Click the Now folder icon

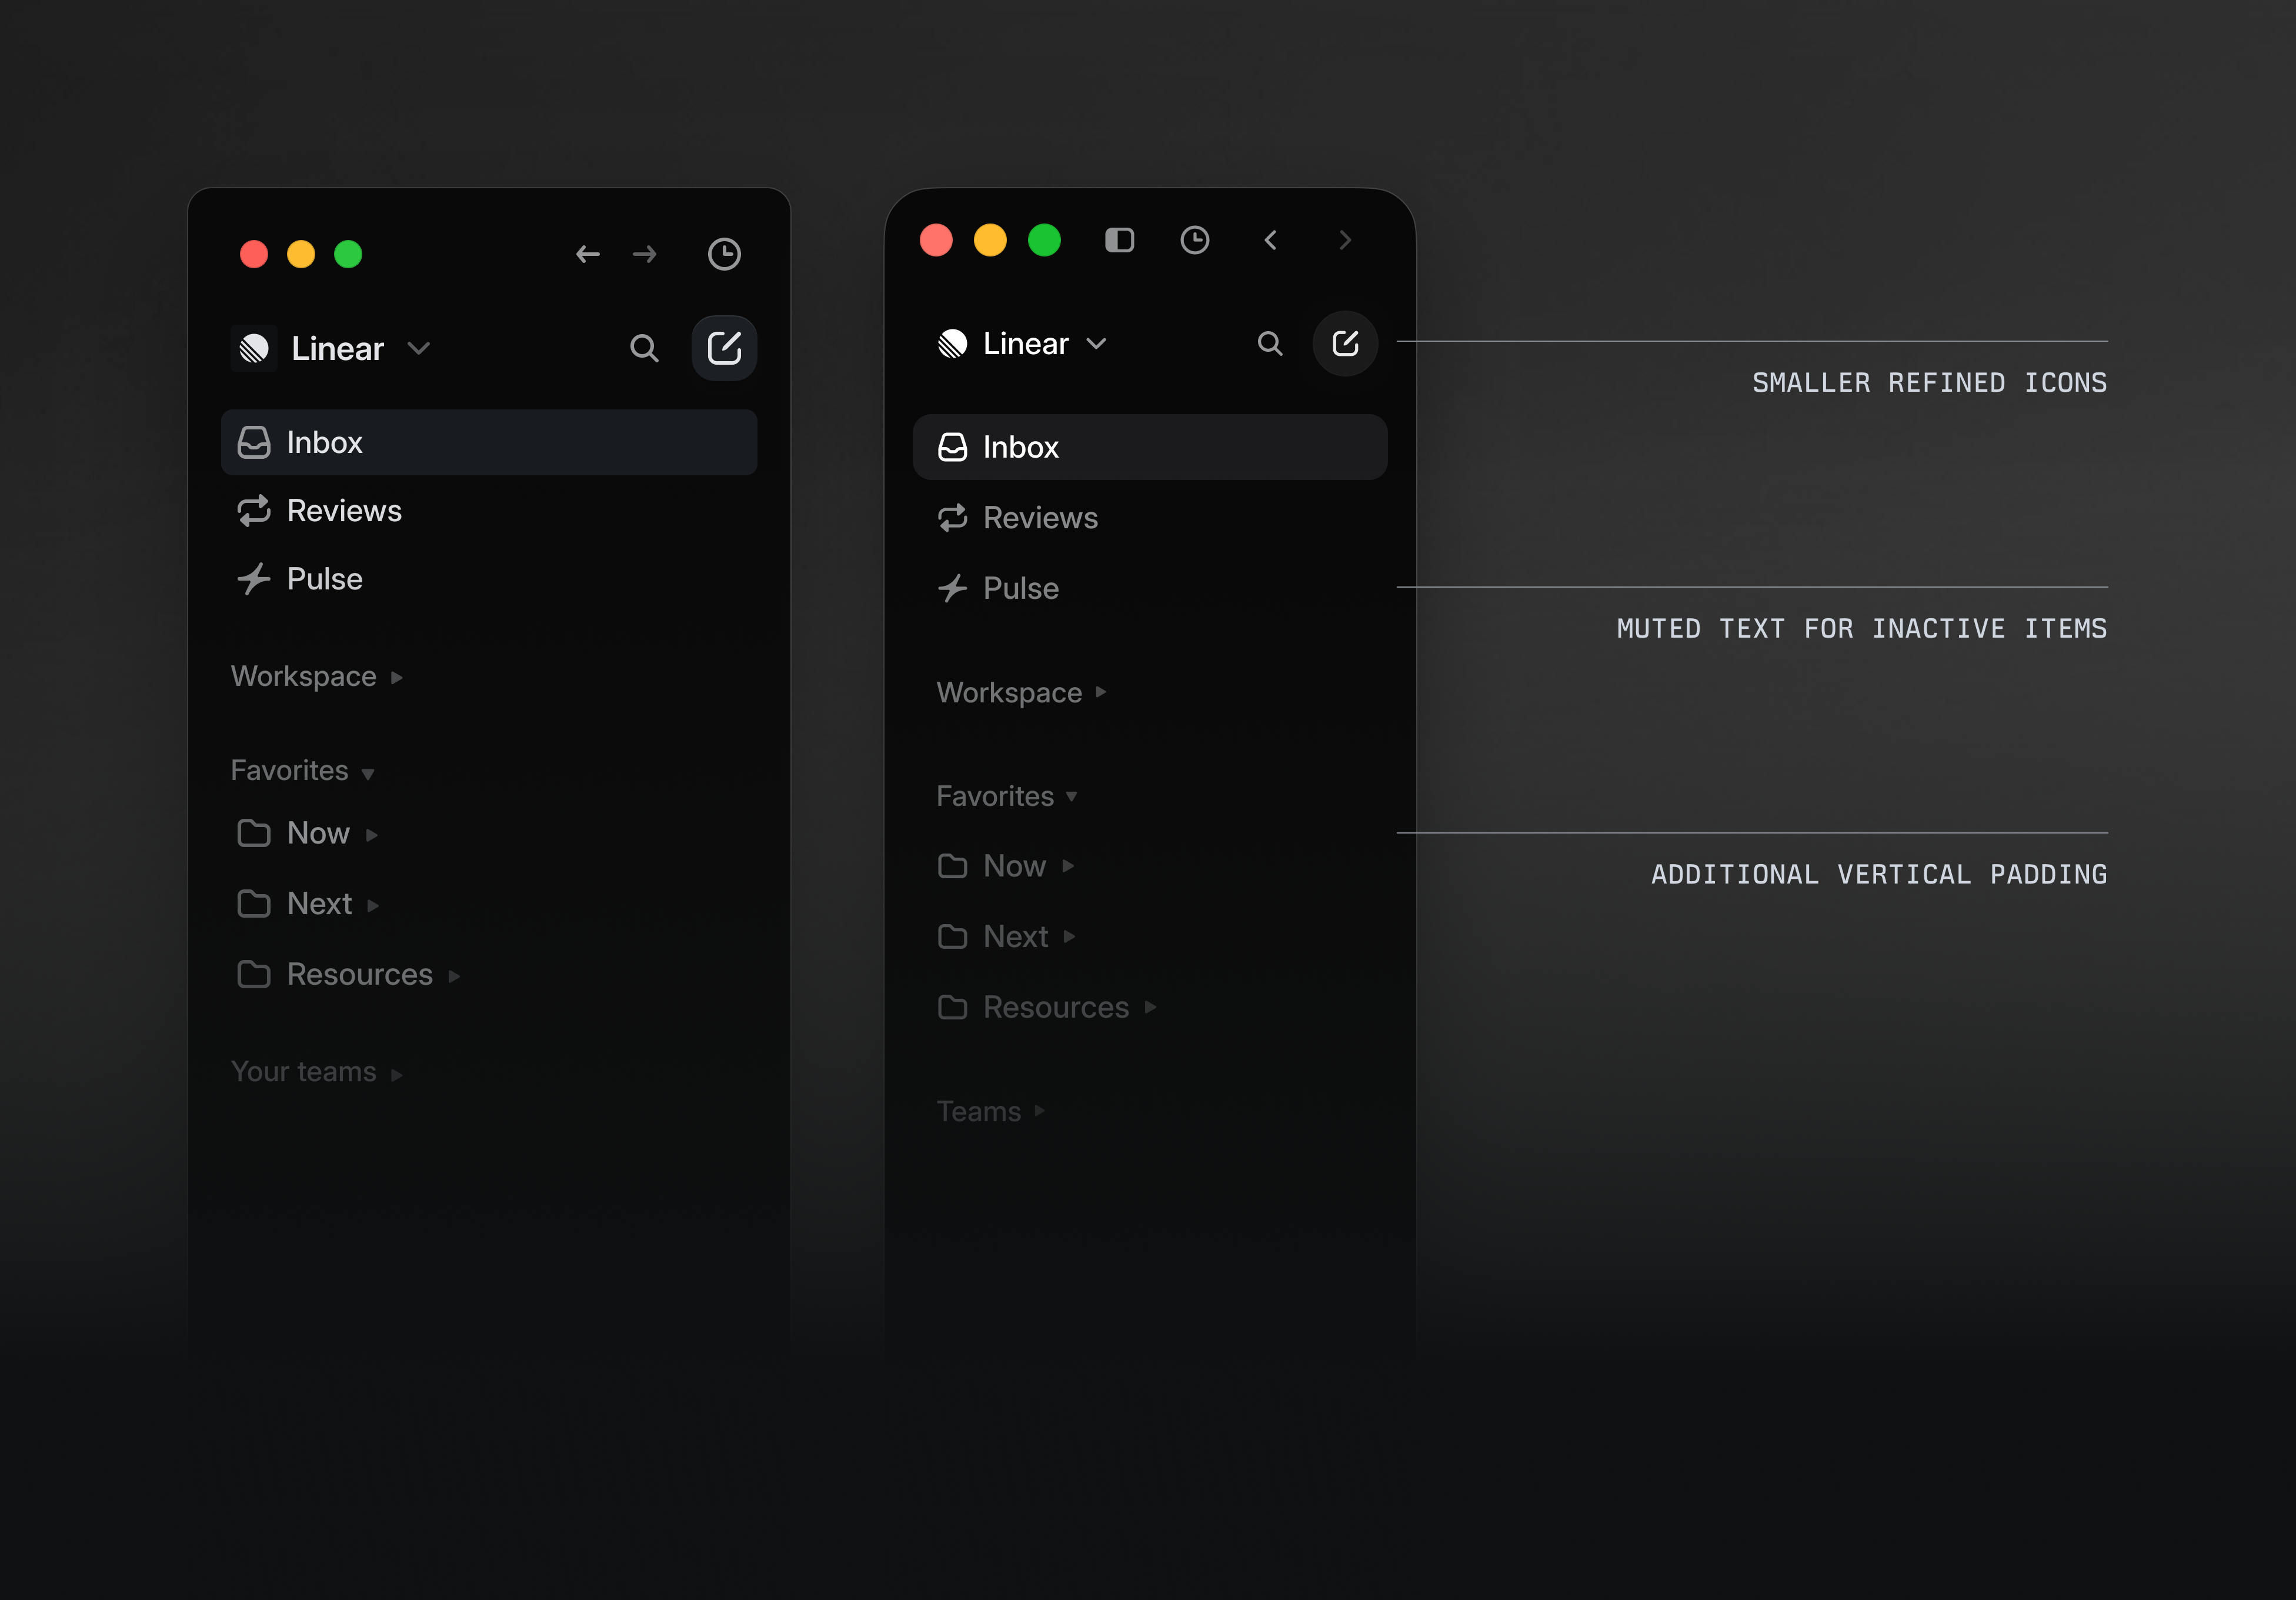255,833
